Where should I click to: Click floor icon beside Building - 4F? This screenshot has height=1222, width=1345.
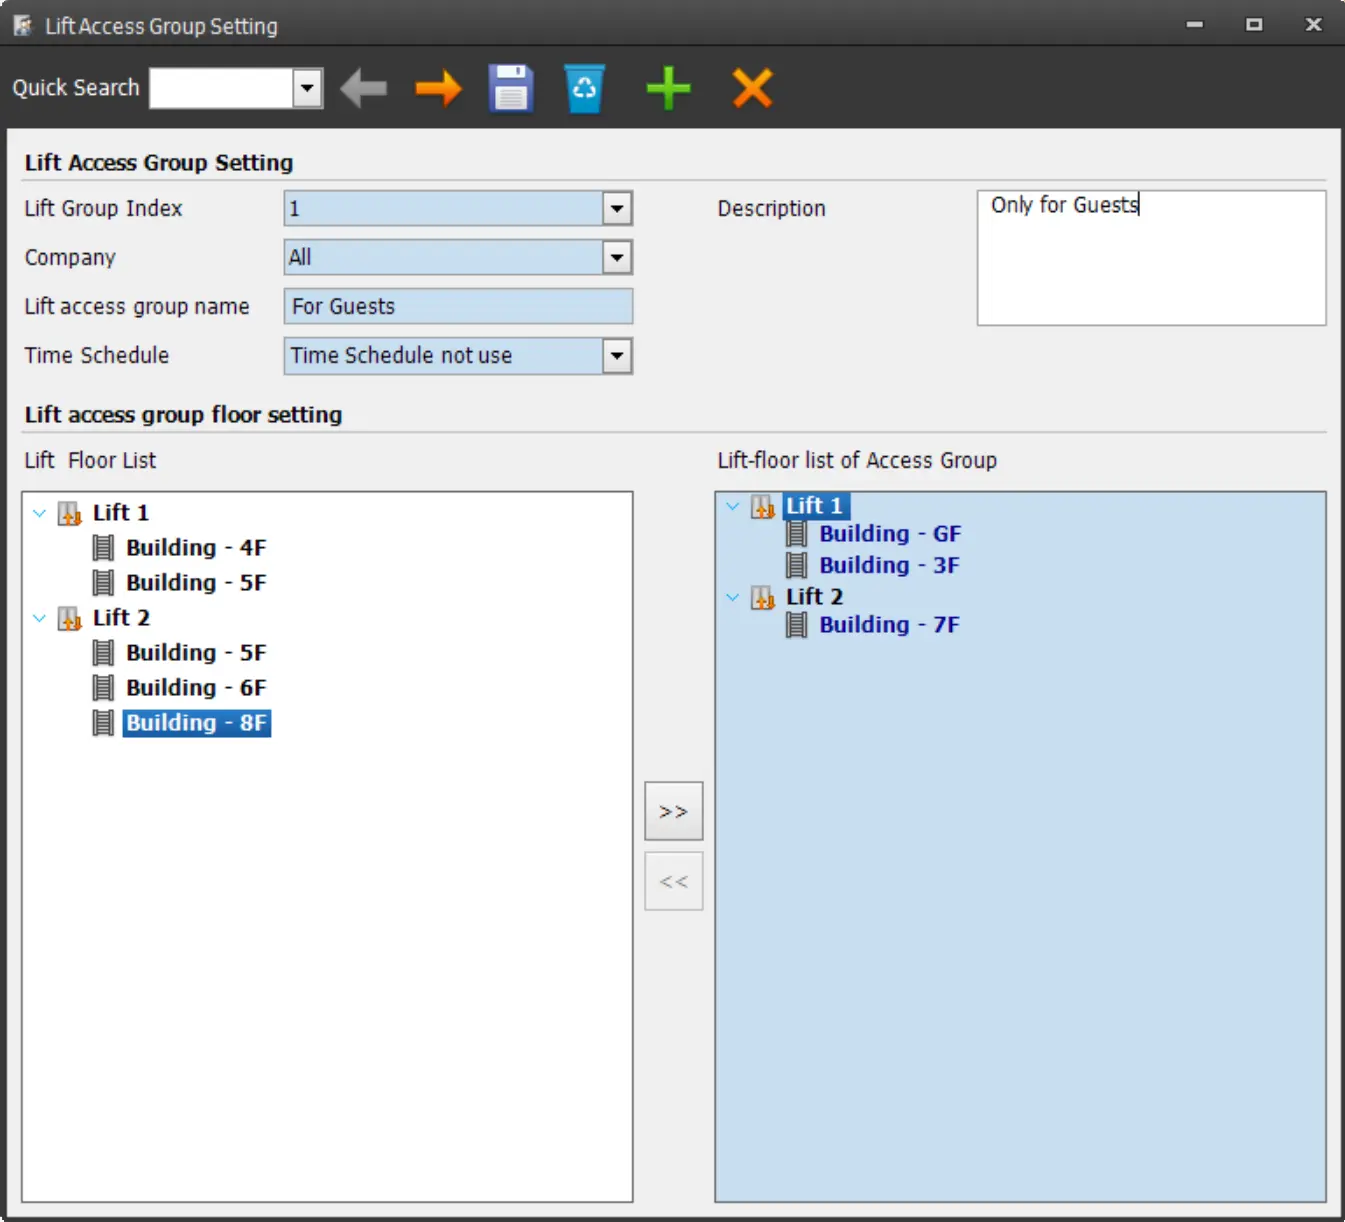[x=103, y=548]
